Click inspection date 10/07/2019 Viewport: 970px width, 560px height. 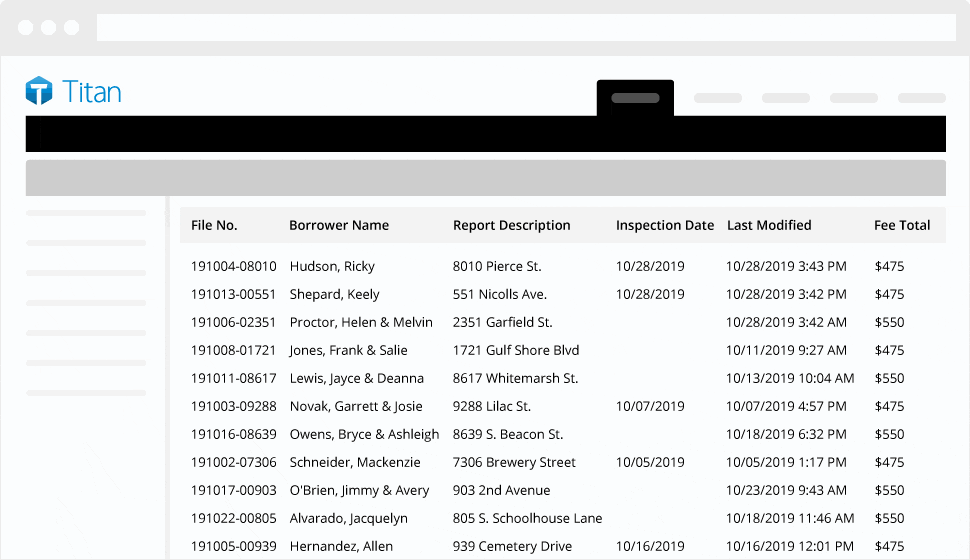(x=650, y=406)
